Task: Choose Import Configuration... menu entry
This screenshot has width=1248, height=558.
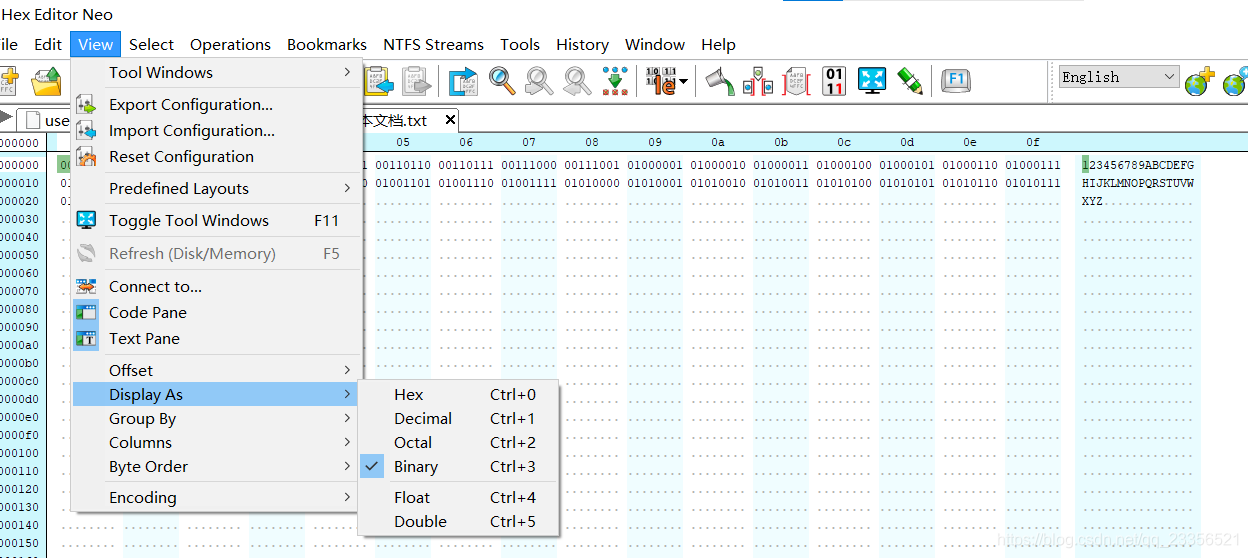Action: (217, 130)
